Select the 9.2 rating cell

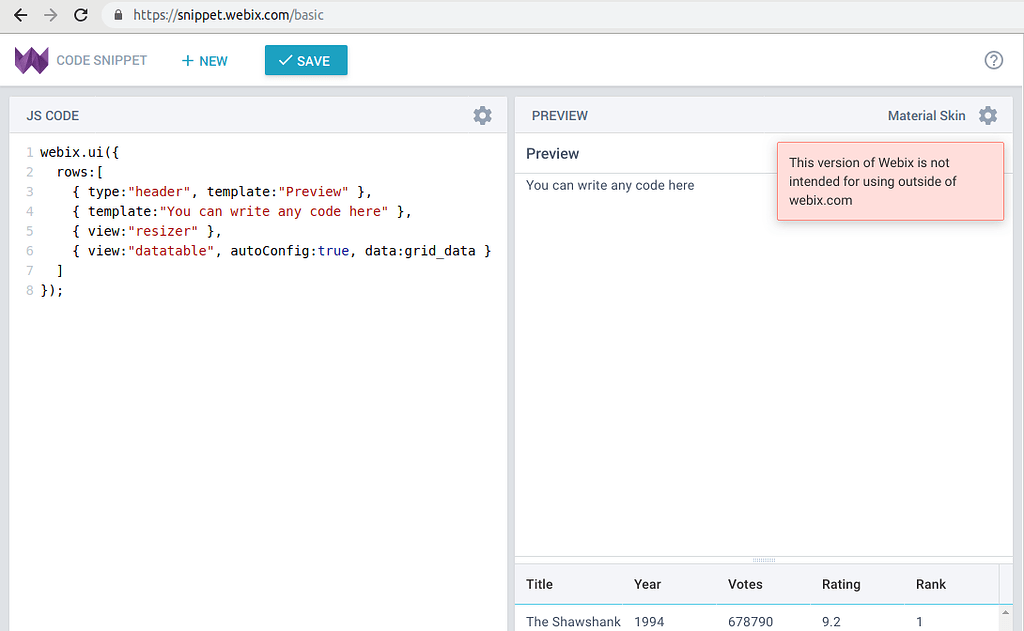click(x=857, y=621)
